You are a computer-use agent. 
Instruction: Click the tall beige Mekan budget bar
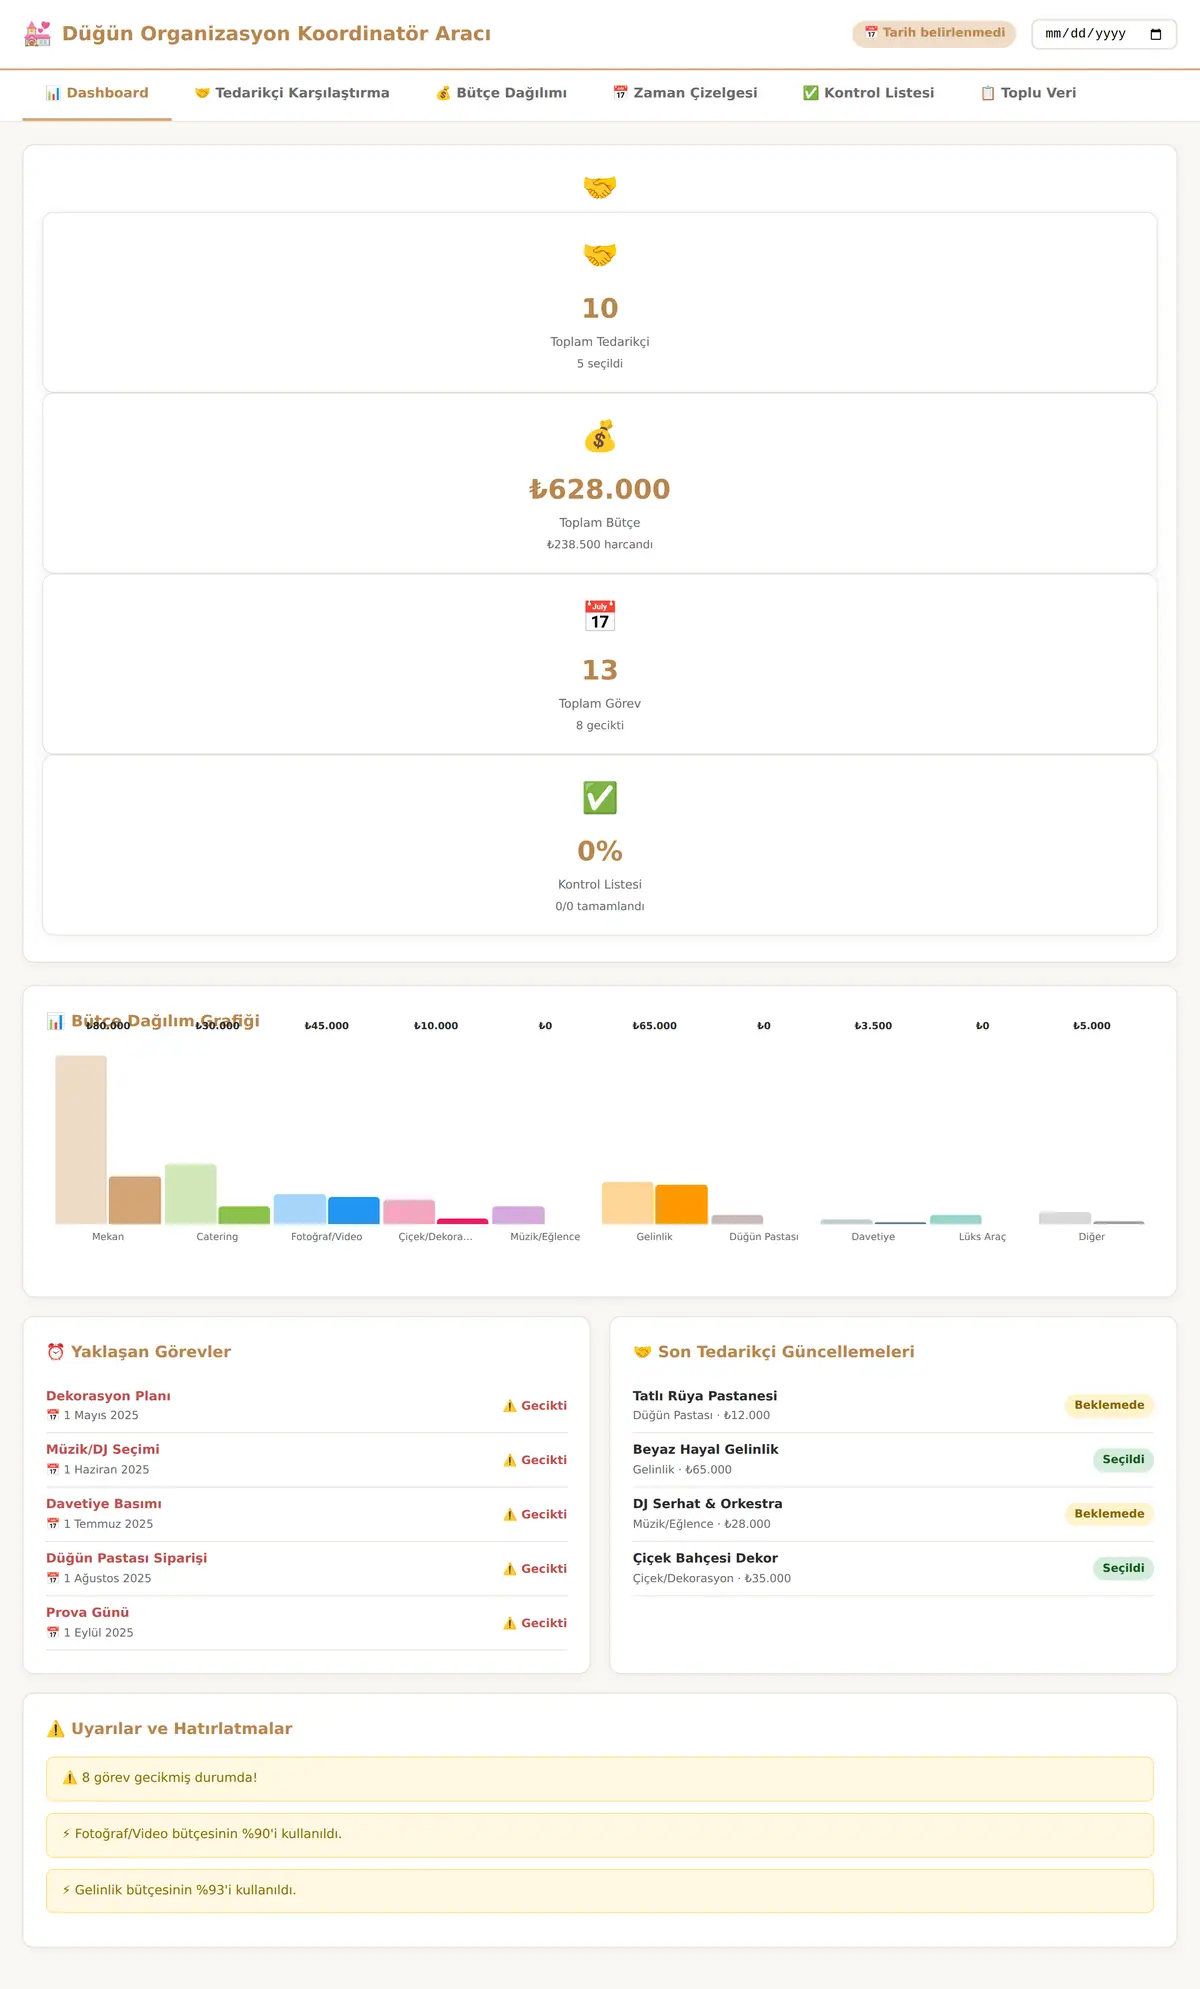81,1140
